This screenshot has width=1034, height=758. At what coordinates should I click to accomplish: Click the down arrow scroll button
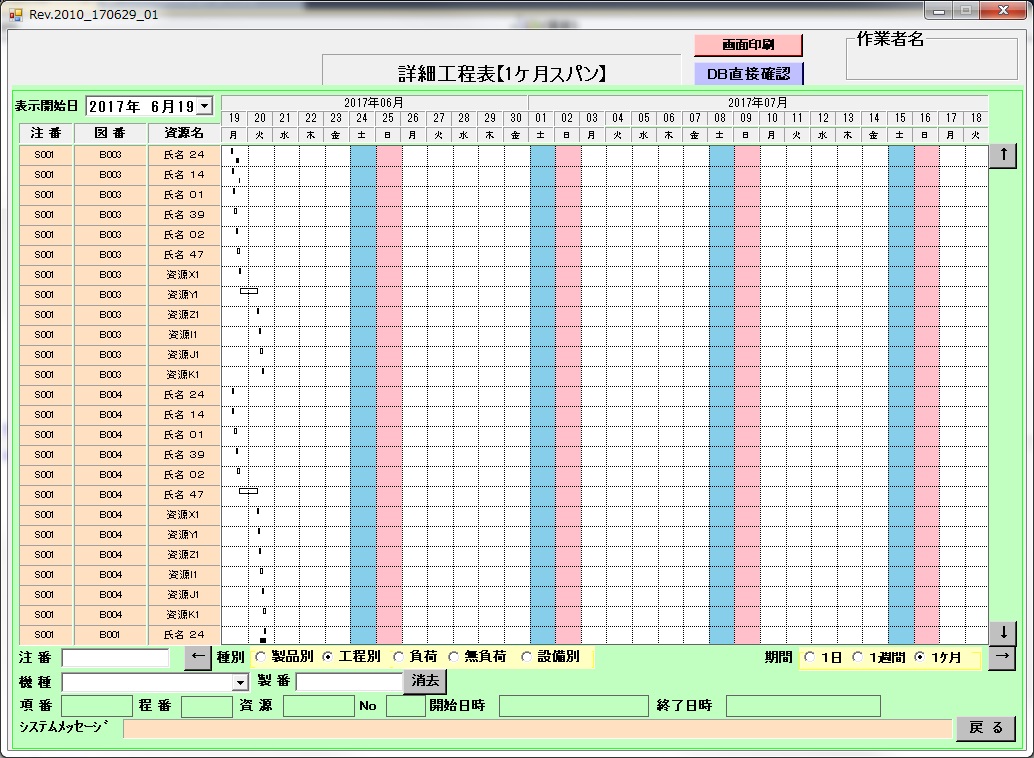pyautogui.click(x=1002, y=633)
